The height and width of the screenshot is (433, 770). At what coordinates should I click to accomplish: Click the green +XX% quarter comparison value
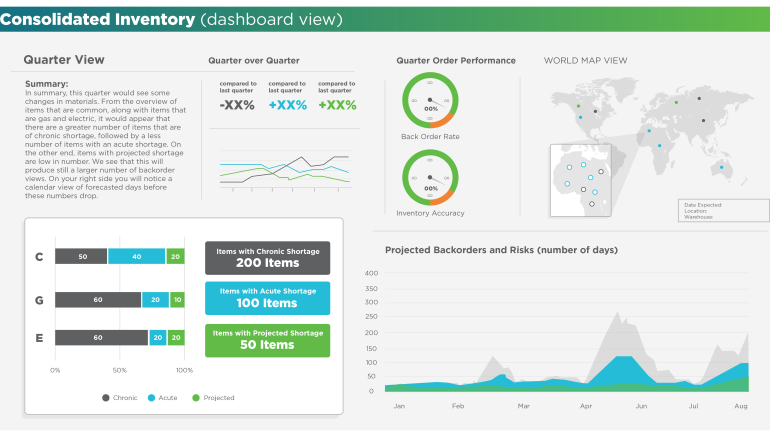337,105
